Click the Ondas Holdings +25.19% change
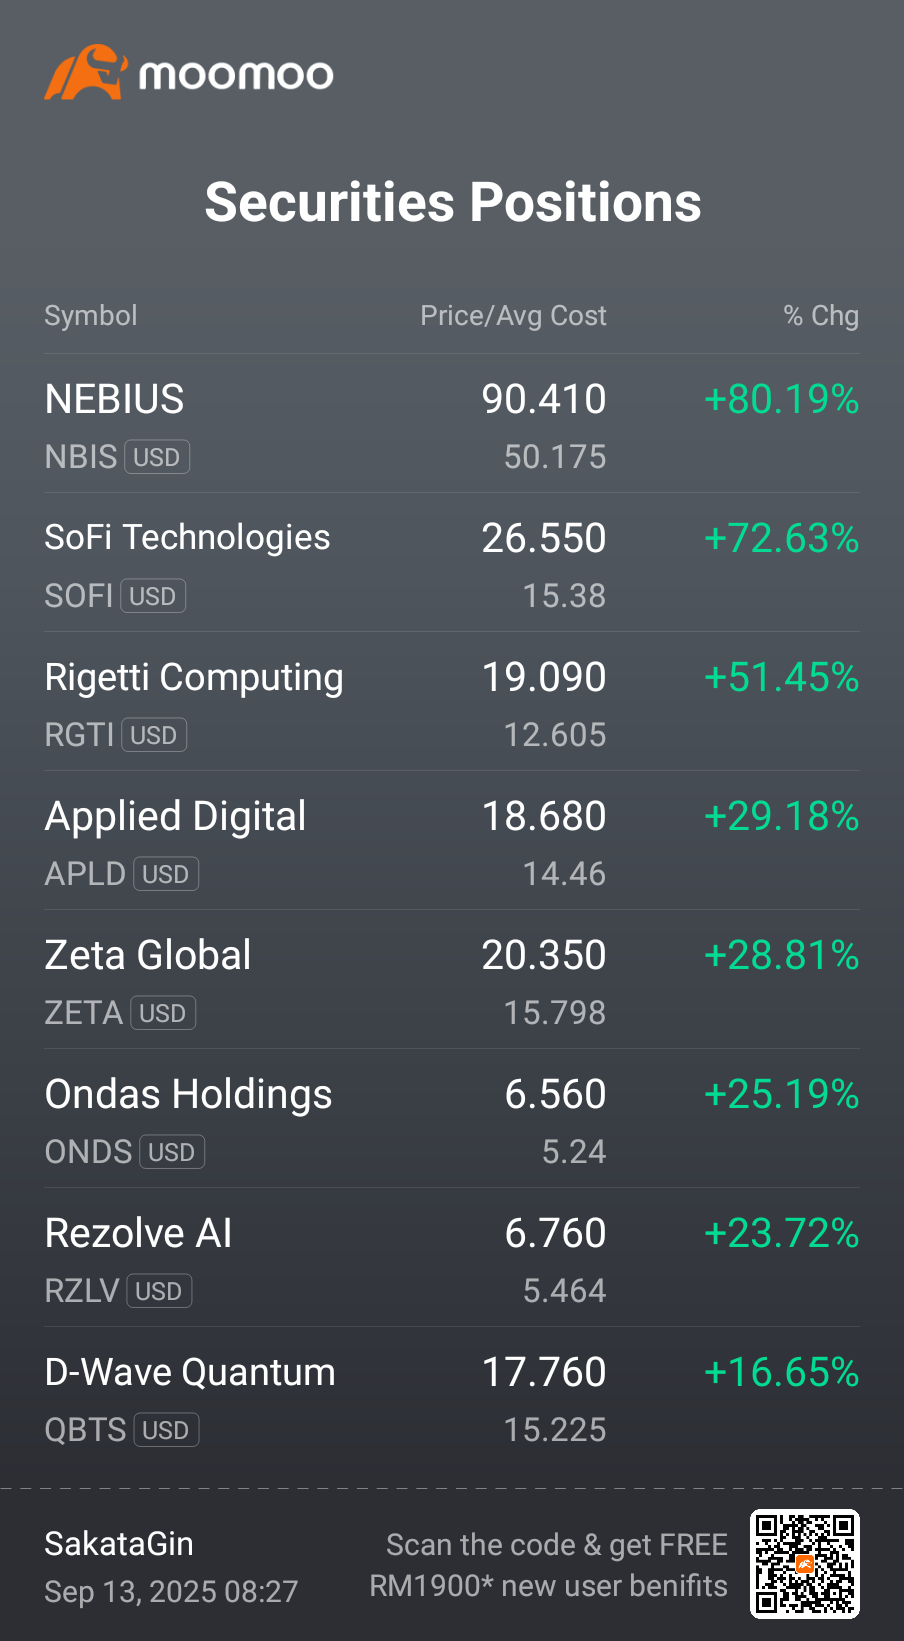The image size is (904, 1641). coord(782,1094)
